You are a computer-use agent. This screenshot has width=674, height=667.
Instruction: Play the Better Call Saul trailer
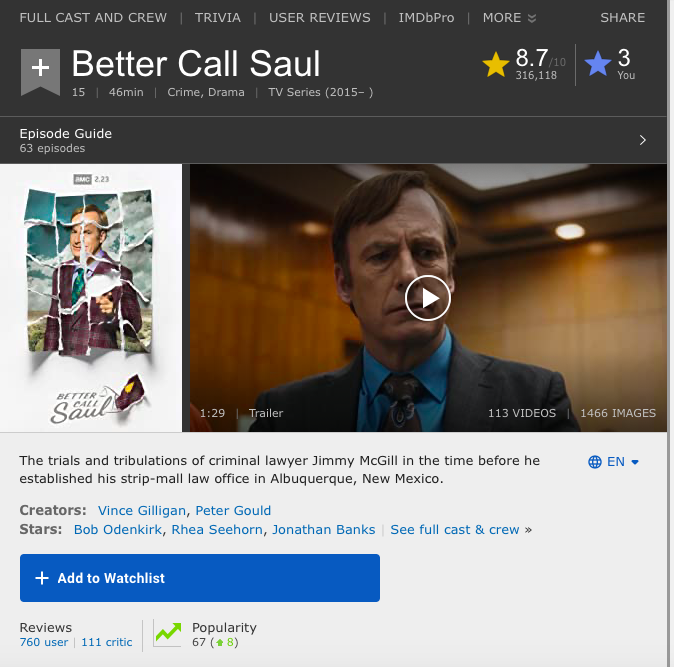tap(428, 298)
